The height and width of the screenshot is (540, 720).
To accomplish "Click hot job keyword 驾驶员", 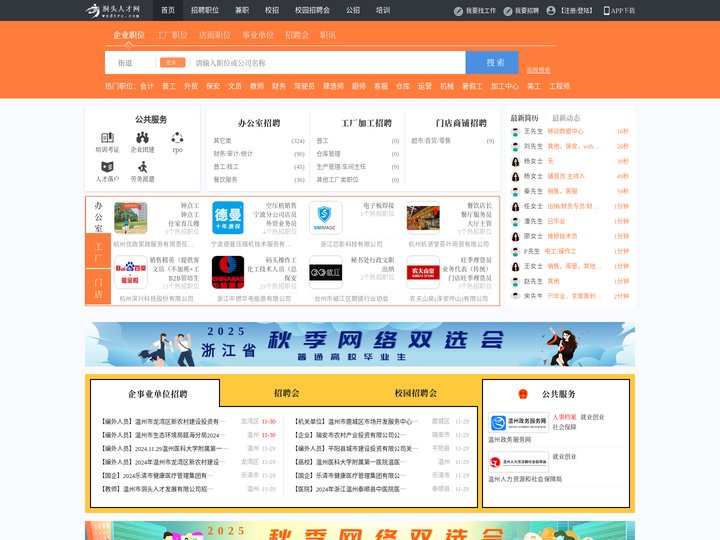I will click(x=304, y=86).
